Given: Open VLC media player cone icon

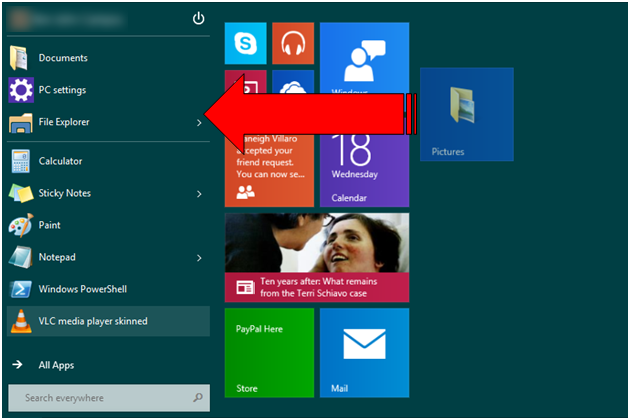Looking at the screenshot, I should tap(21, 321).
